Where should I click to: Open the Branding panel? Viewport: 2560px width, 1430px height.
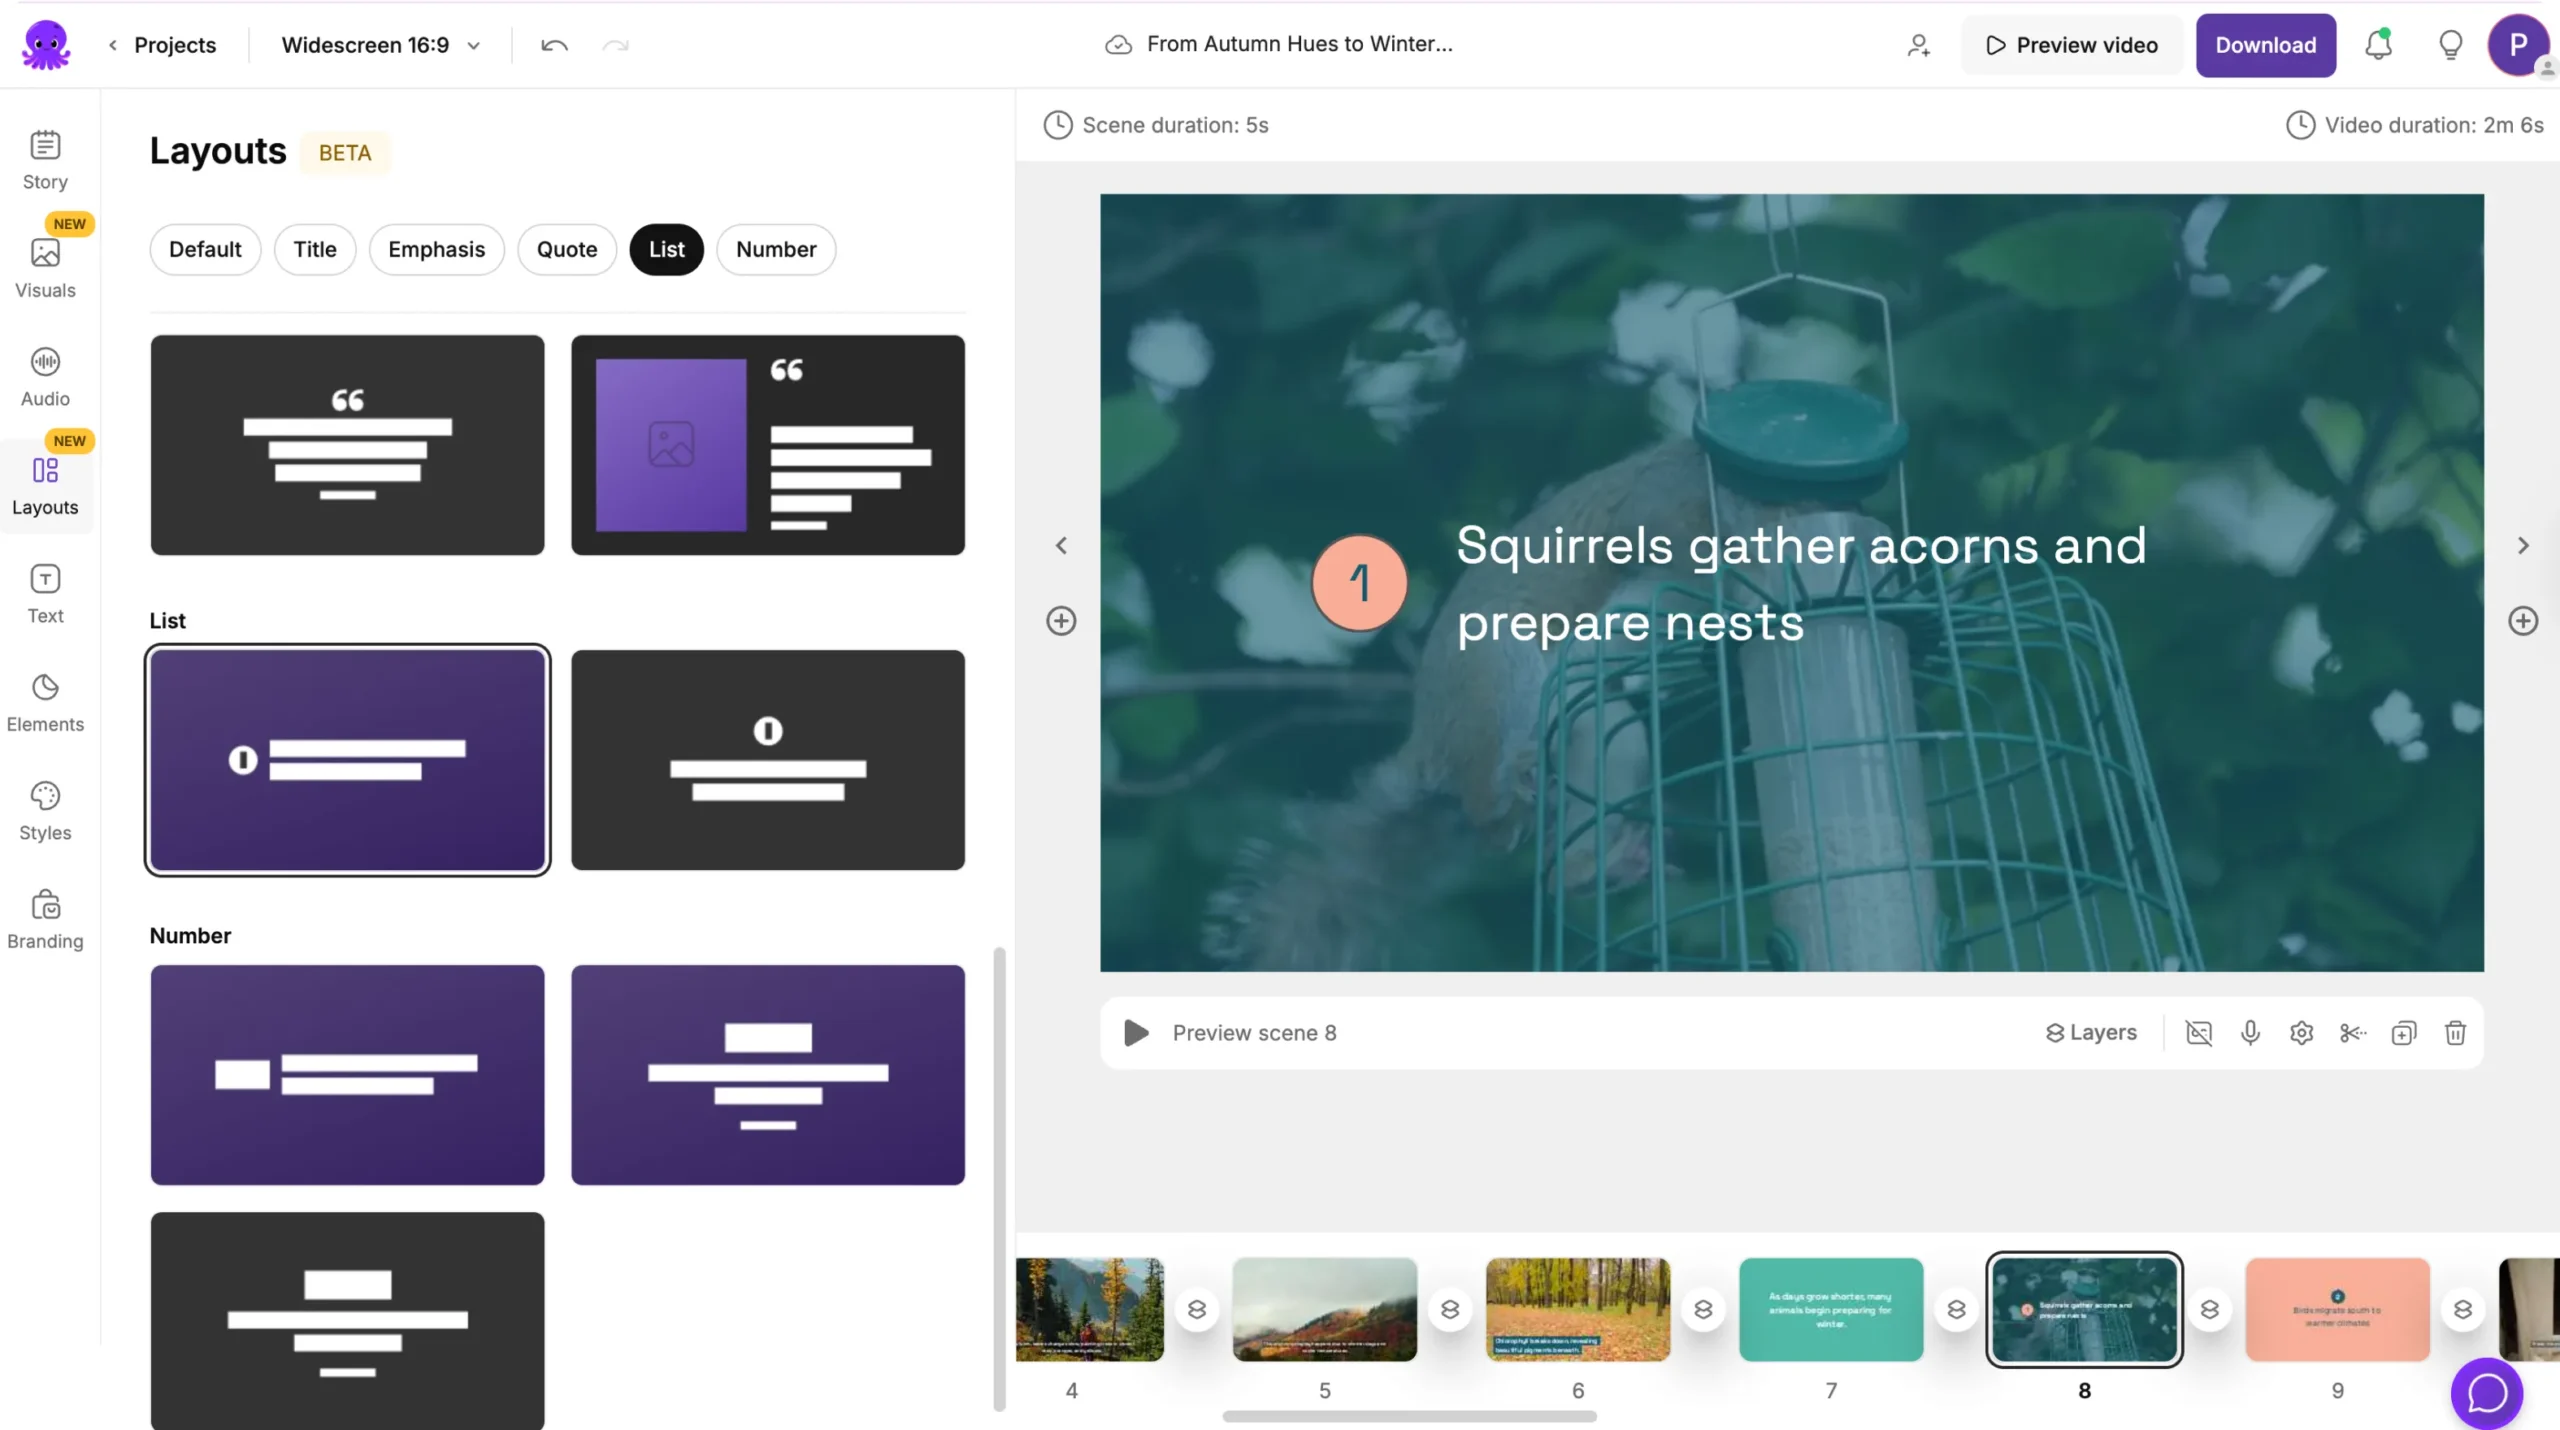click(x=45, y=919)
